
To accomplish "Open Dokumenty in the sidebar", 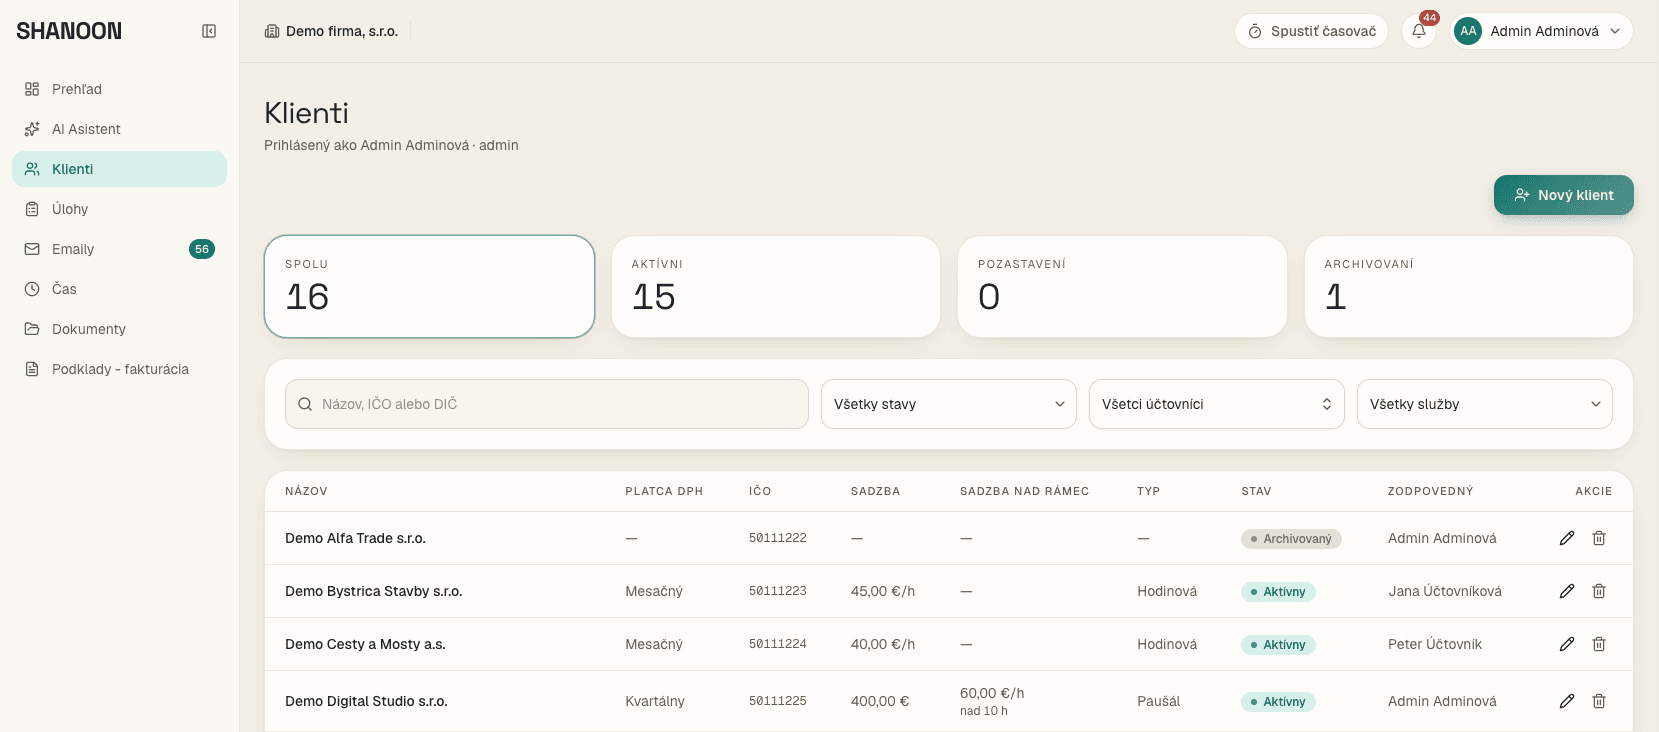I will 120,329.
